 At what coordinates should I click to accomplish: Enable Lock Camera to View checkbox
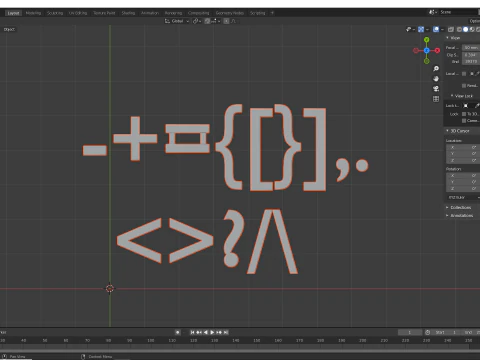[x=464, y=120]
